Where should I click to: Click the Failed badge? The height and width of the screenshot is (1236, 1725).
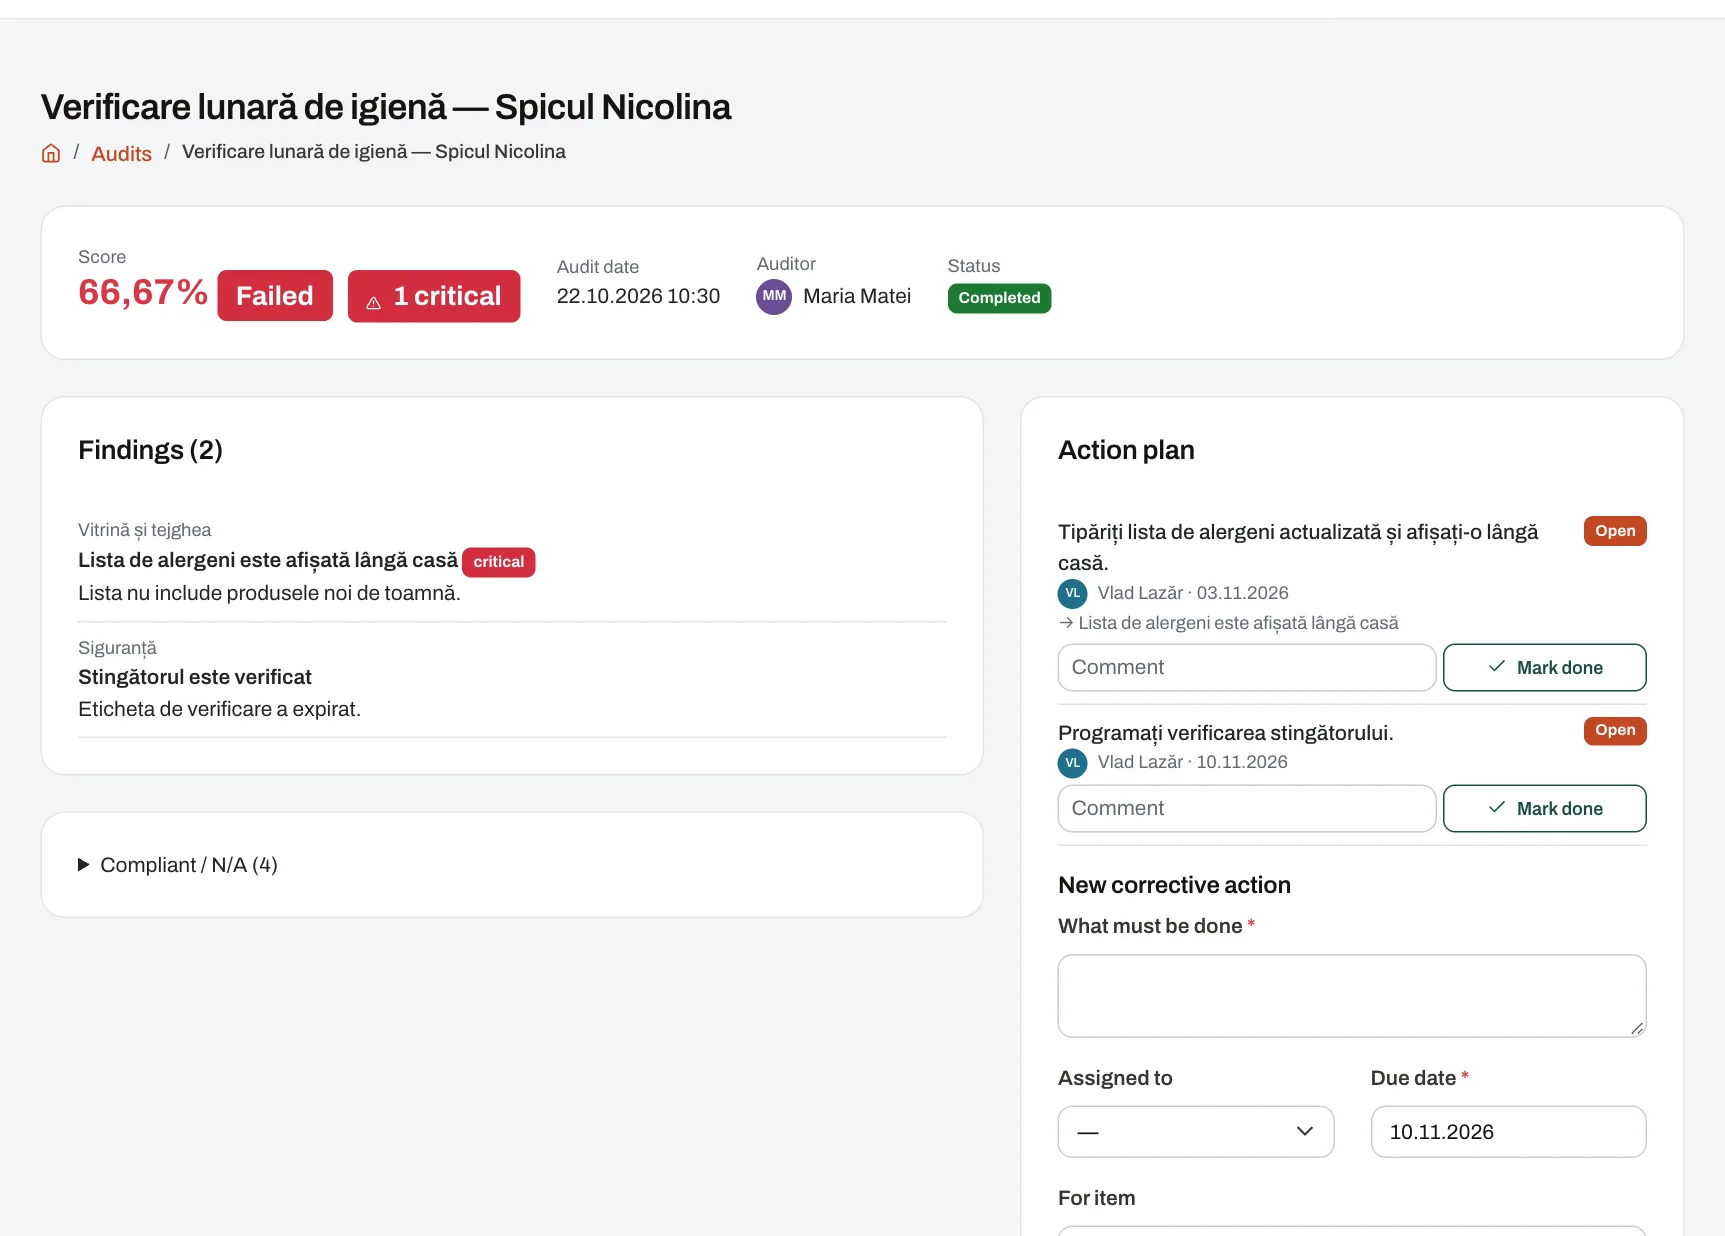tap(275, 296)
